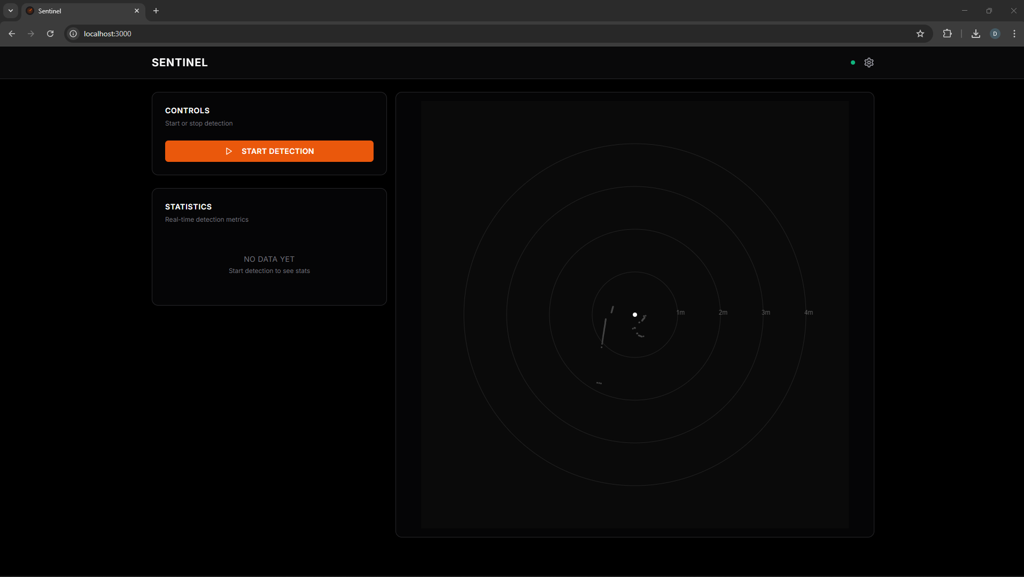This screenshot has height=577, width=1024.
Task: Go back to the previous page
Action: pos(12,34)
